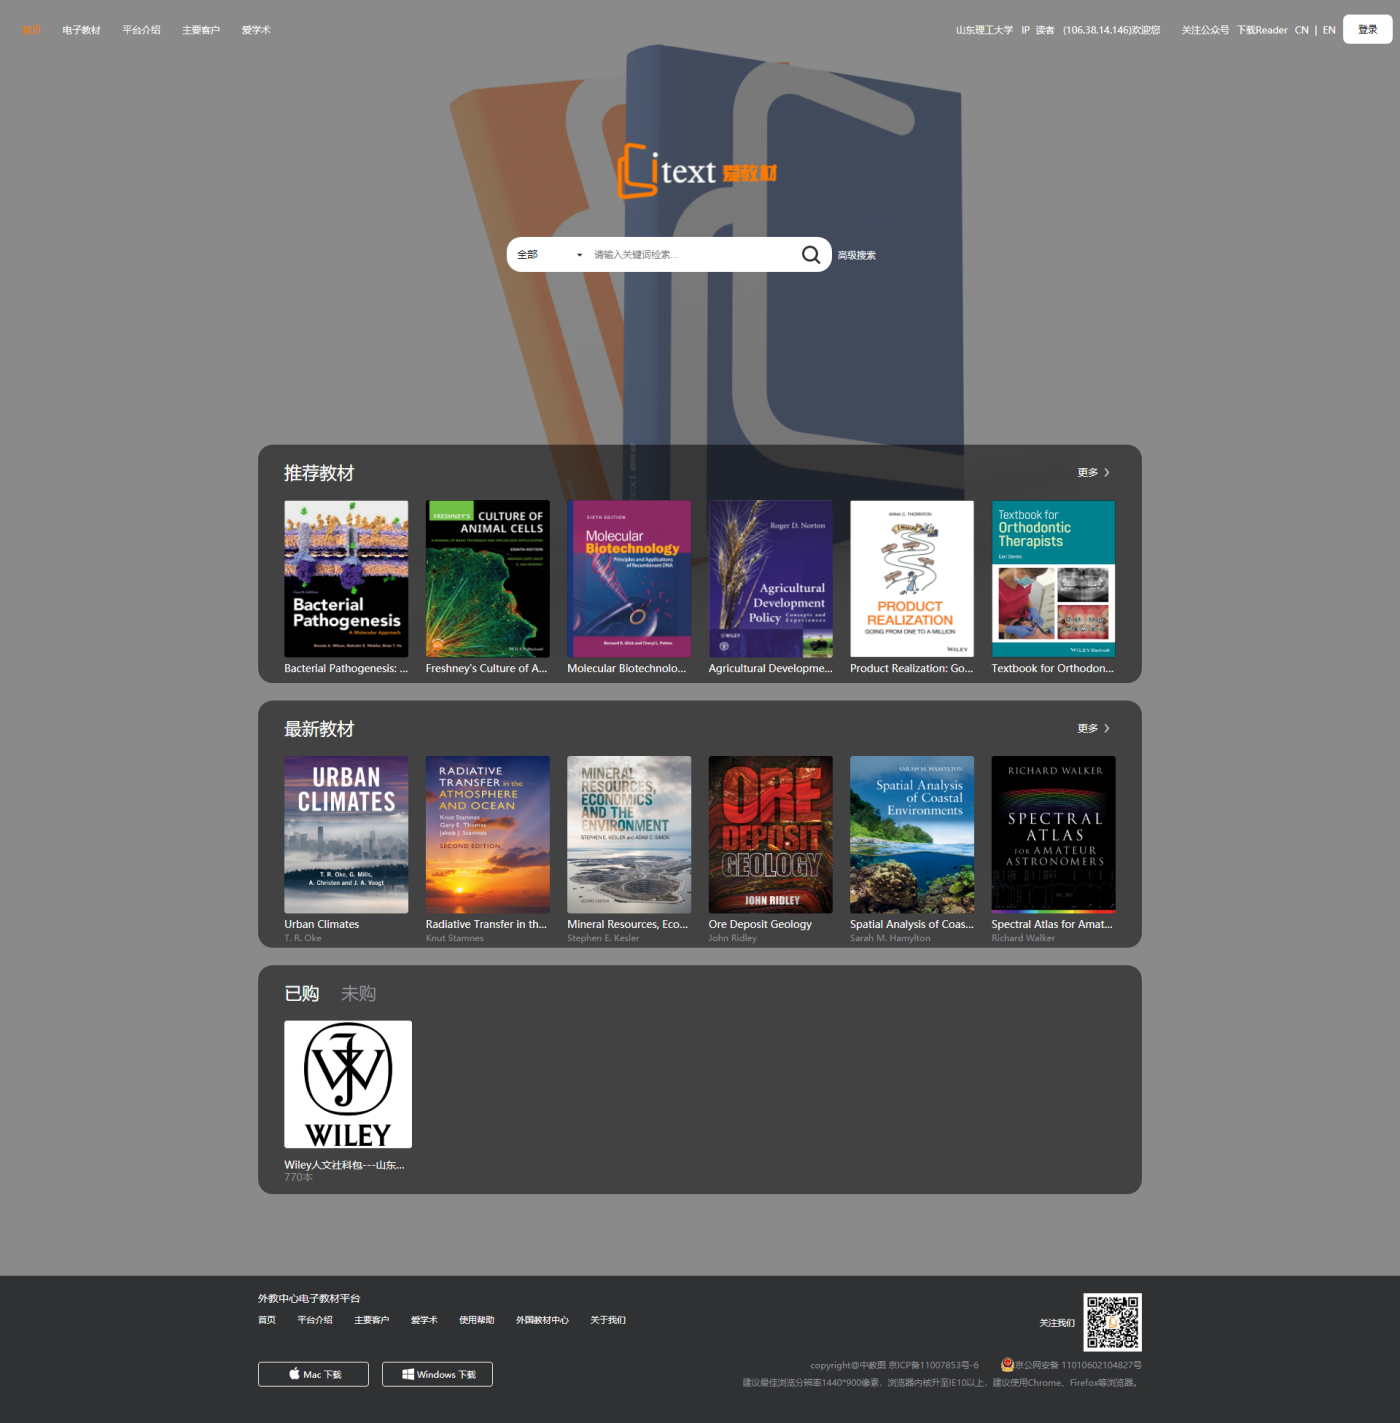Download the Mac reader client
Screen dimensions: 1400x1423
313,1374
